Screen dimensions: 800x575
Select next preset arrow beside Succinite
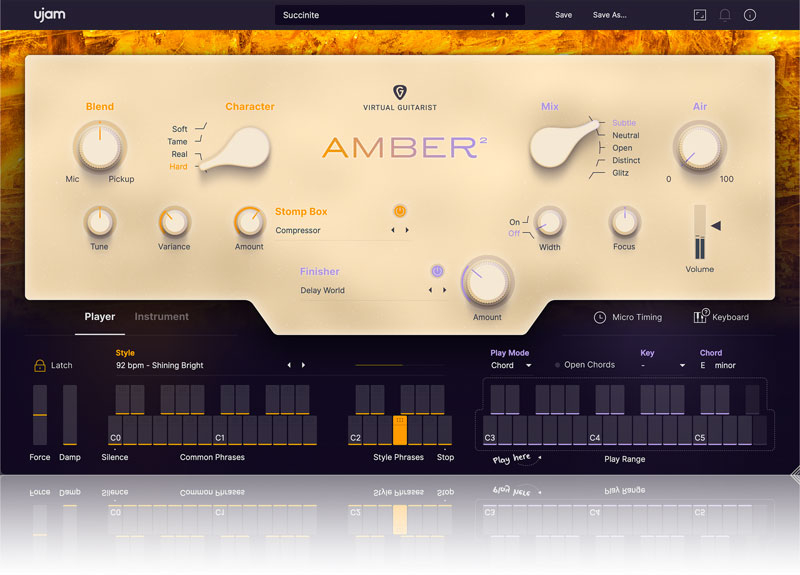507,15
